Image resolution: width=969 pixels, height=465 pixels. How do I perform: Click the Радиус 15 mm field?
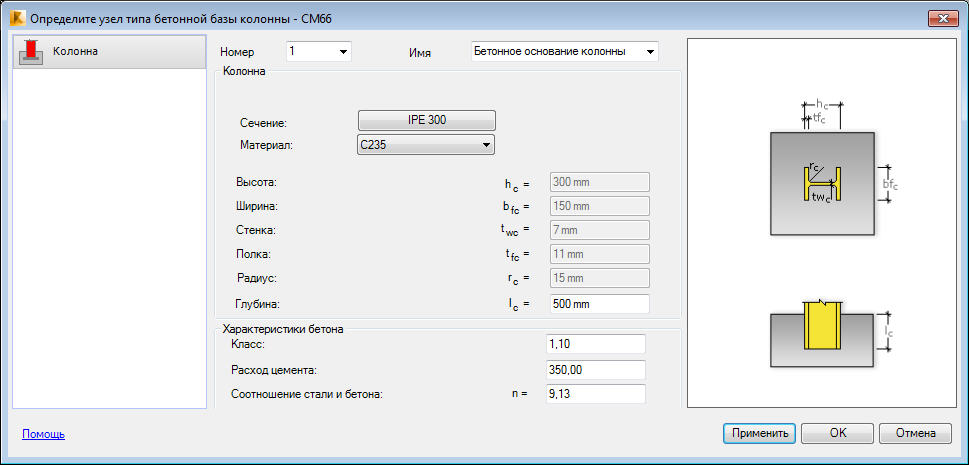pos(599,278)
